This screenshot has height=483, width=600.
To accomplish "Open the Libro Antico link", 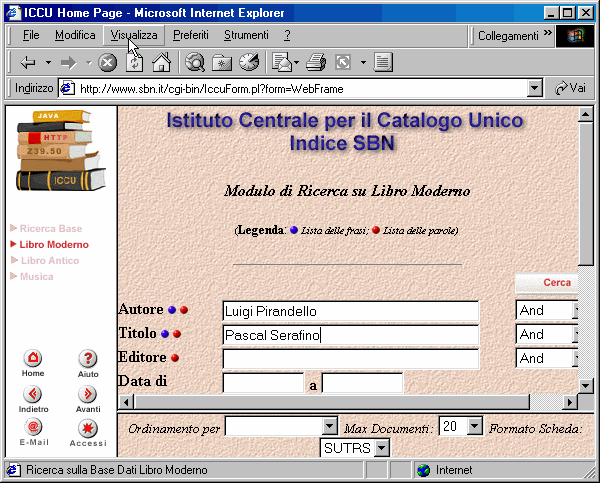I will pos(50,260).
